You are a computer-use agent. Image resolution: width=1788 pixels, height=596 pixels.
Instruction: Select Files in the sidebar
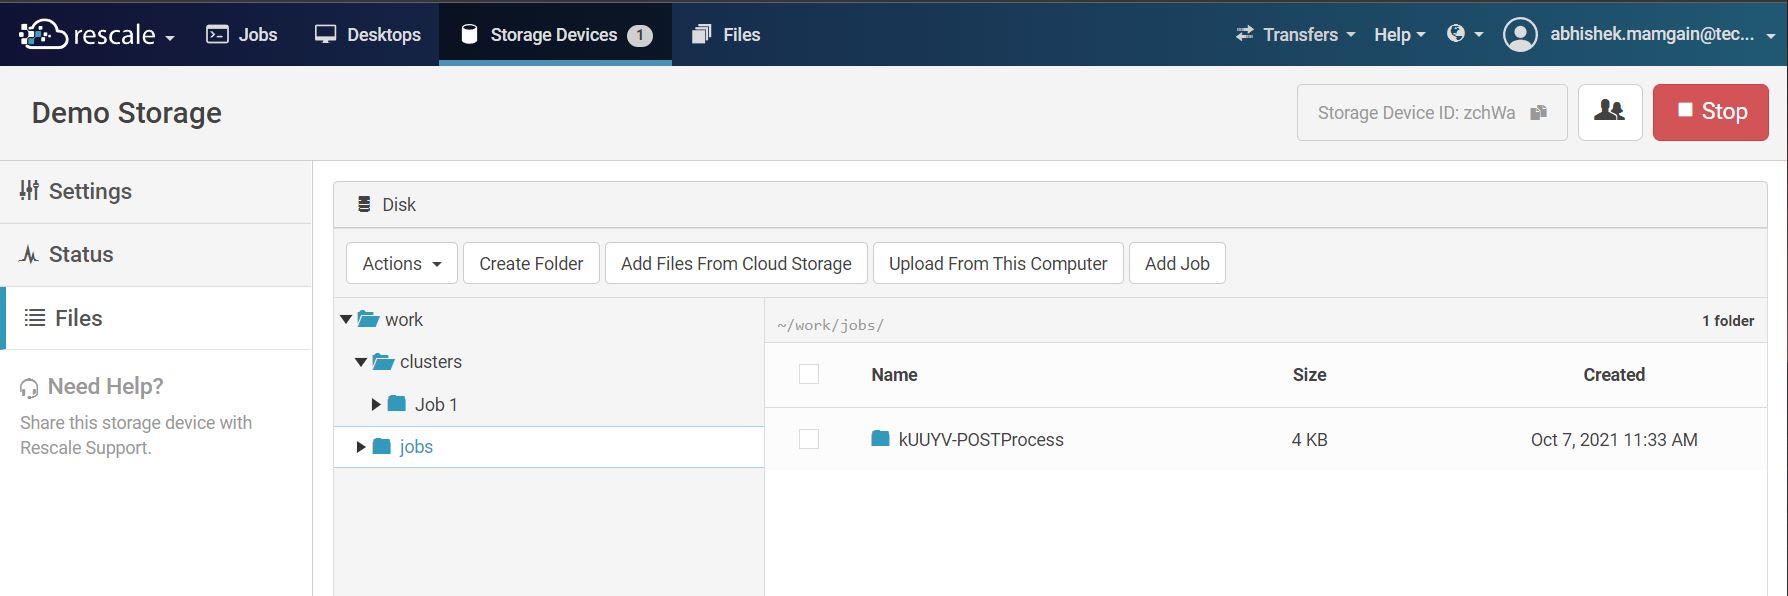pos(156,318)
